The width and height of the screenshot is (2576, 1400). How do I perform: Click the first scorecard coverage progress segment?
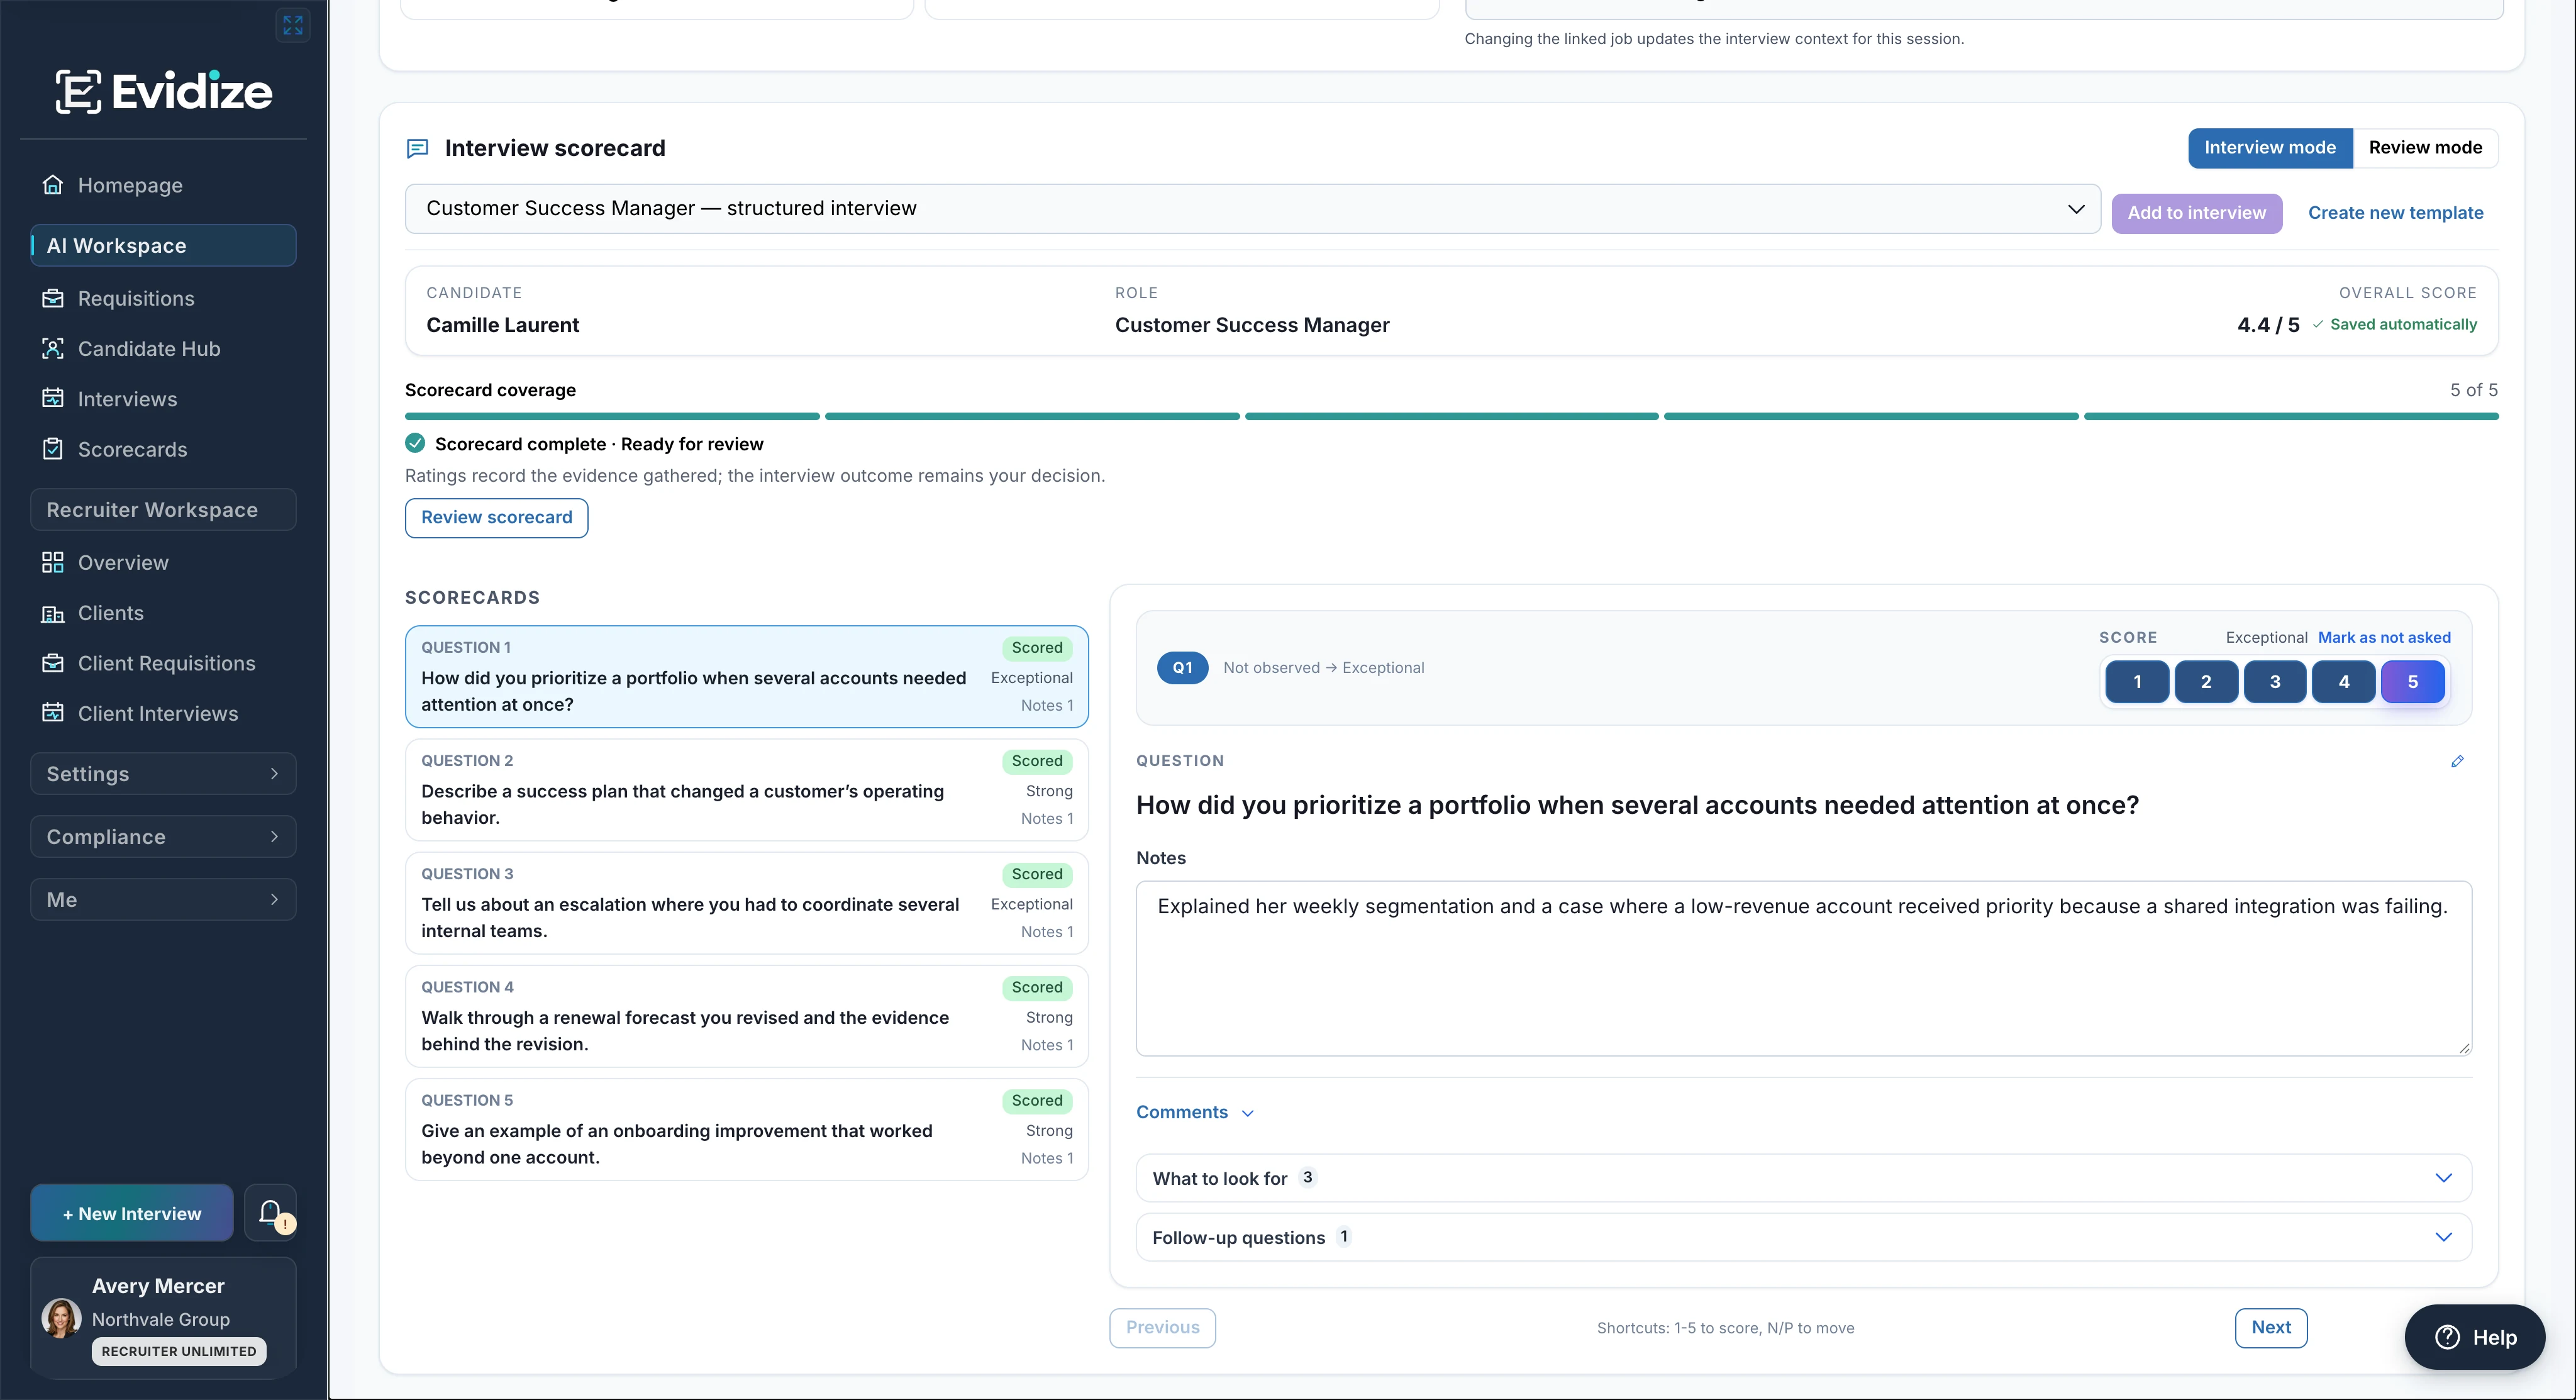tap(612, 416)
